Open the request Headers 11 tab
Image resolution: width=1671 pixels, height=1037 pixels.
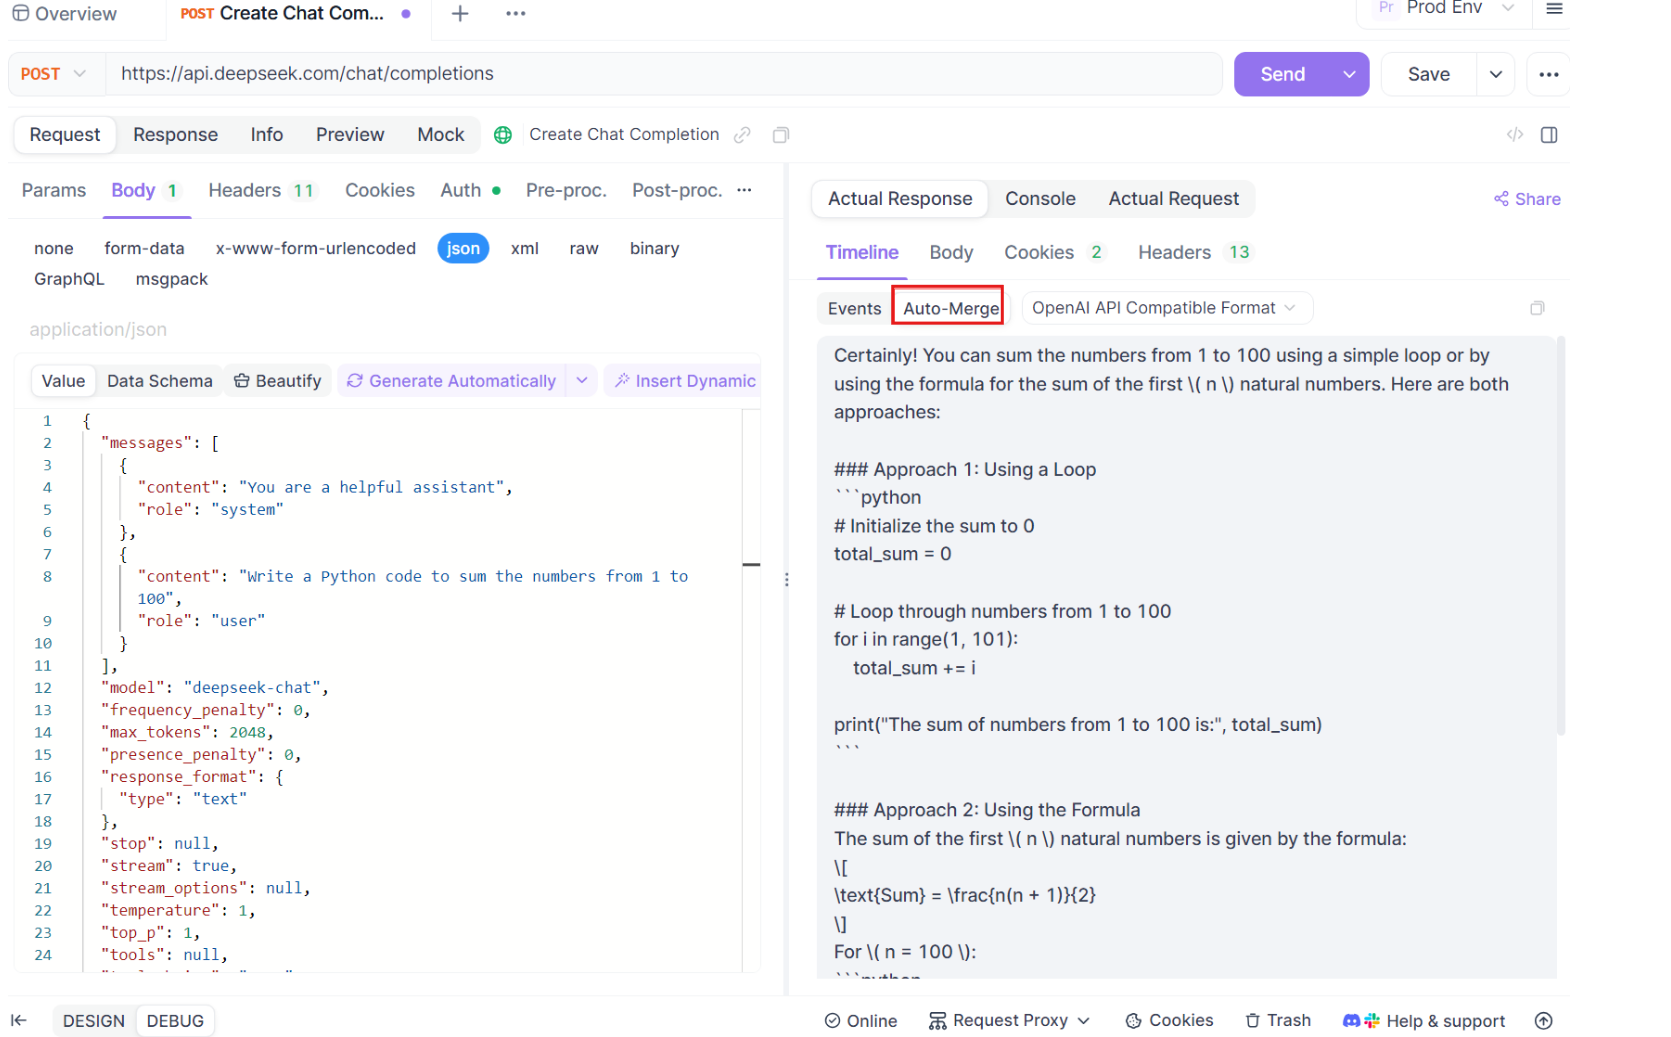coord(263,190)
